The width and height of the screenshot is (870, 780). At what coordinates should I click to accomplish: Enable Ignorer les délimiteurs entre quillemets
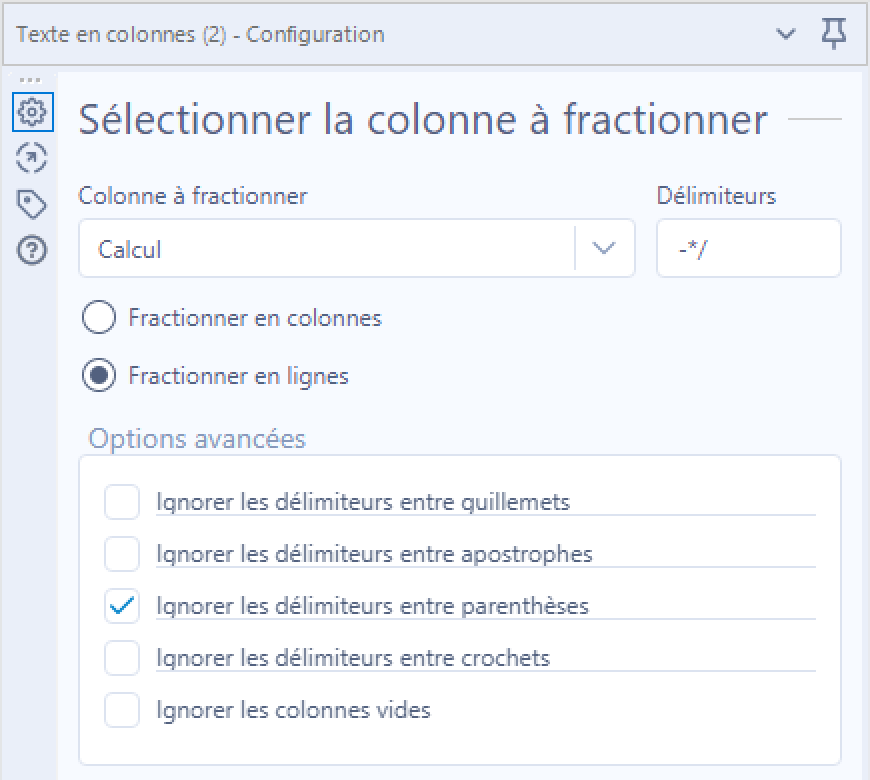click(122, 502)
